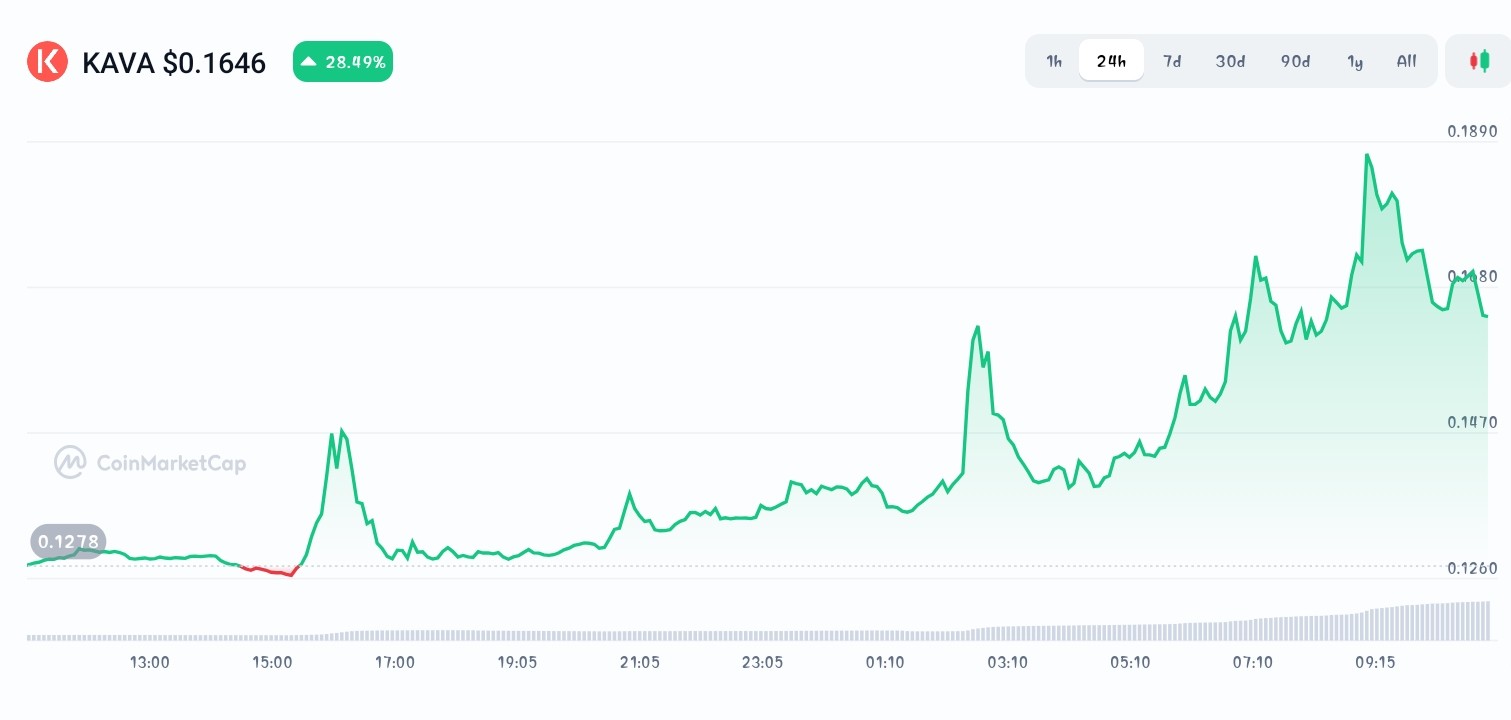This screenshot has width=1511, height=720.
Task: Click the red KAVA coin logo
Action: tap(47, 62)
